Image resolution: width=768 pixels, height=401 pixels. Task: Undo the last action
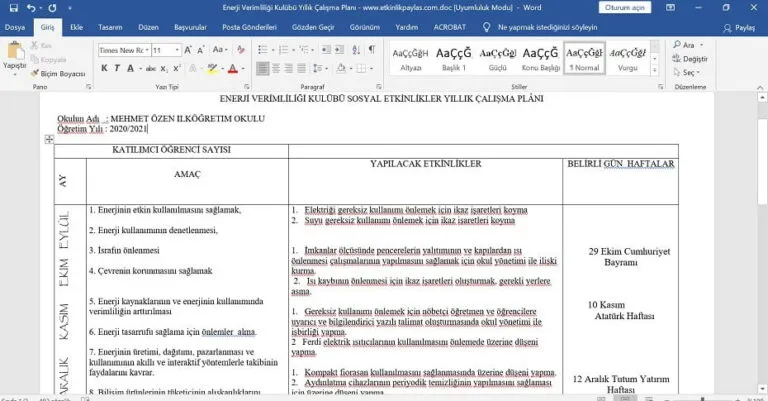31,8
